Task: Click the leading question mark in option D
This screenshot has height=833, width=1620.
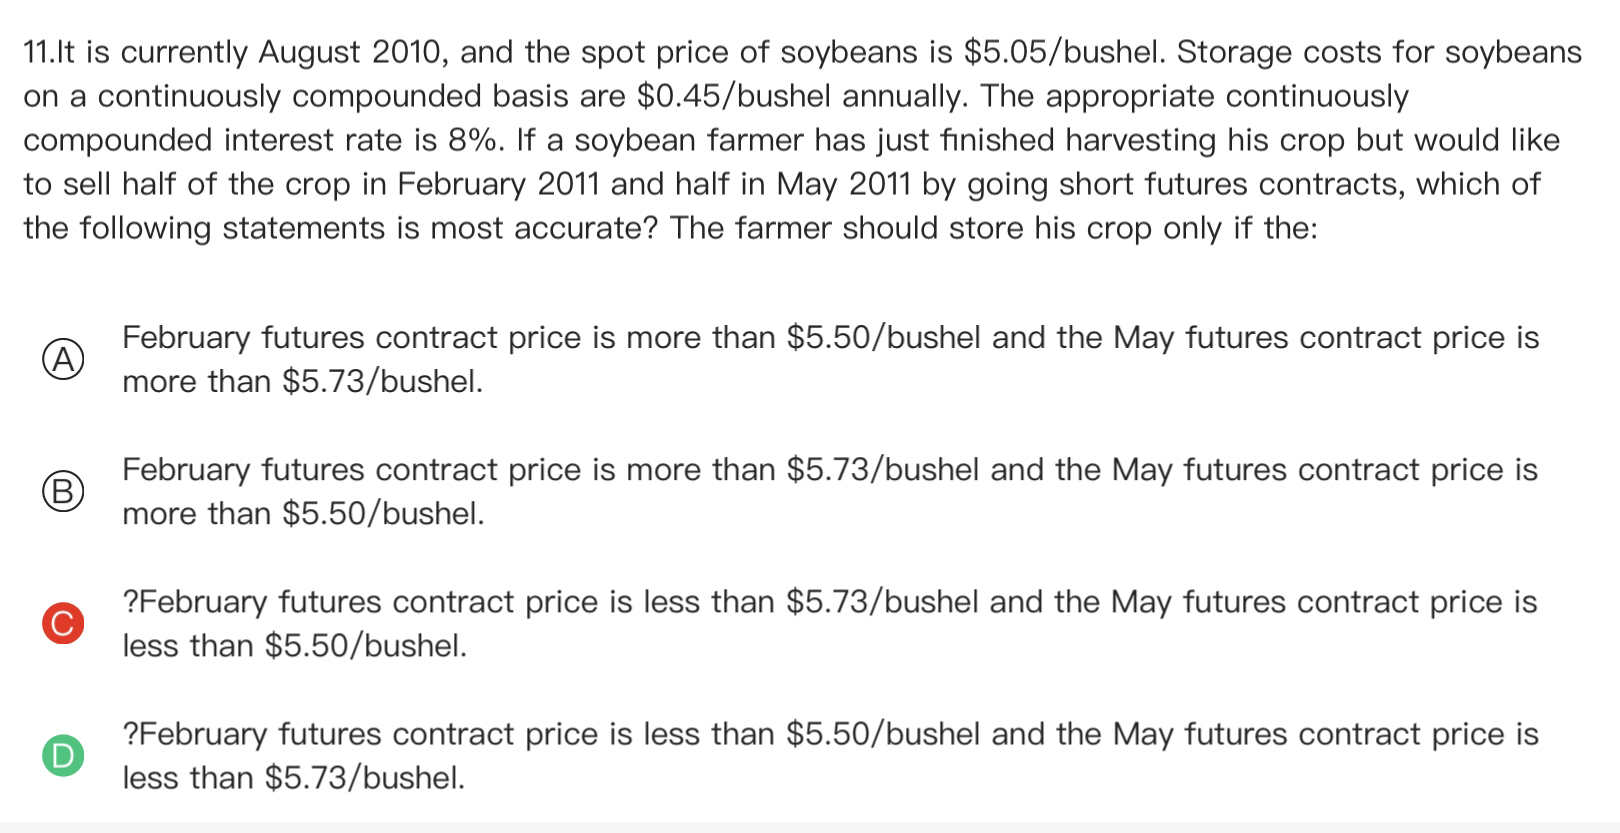Action: point(130,734)
